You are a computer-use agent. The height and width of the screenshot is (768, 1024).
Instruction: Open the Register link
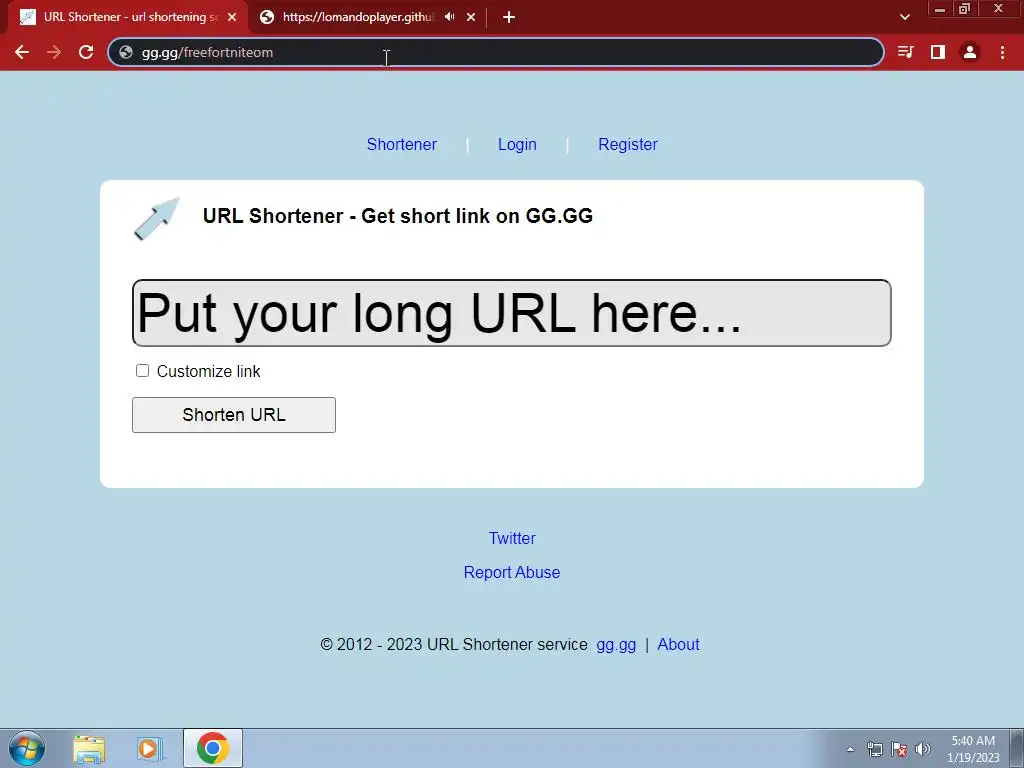click(x=628, y=144)
